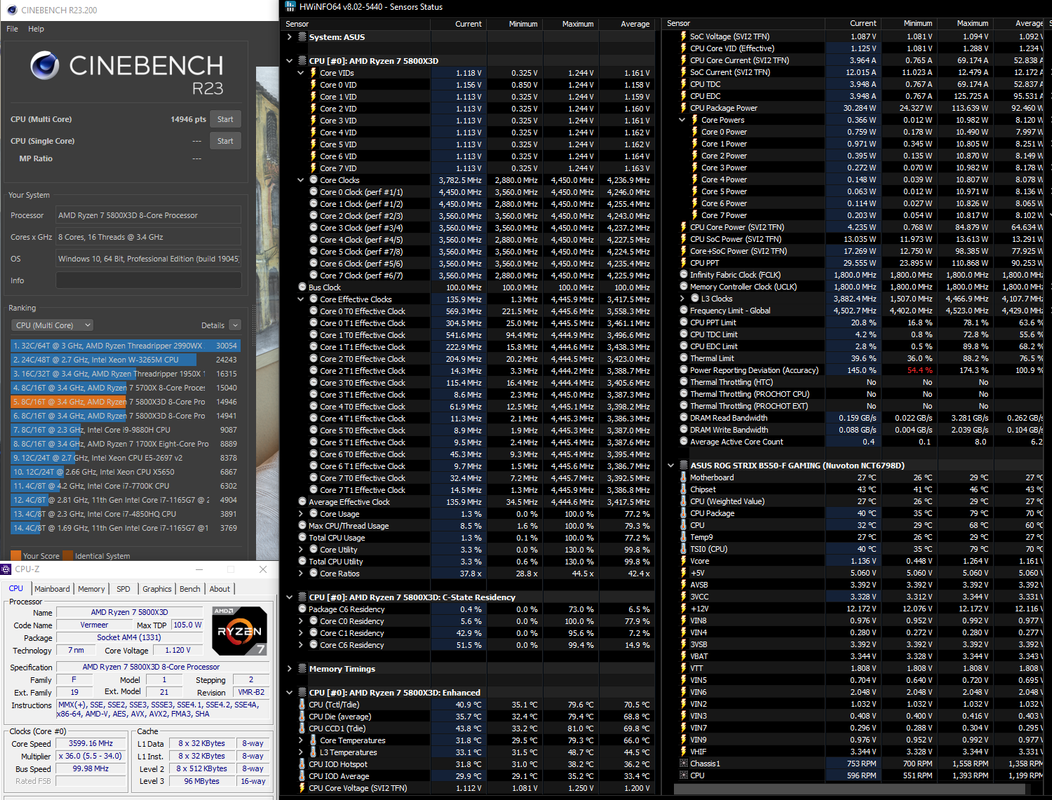Select the Core Ratios sensor row
This screenshot has width=1052, height=800.
tap(468, 574)
